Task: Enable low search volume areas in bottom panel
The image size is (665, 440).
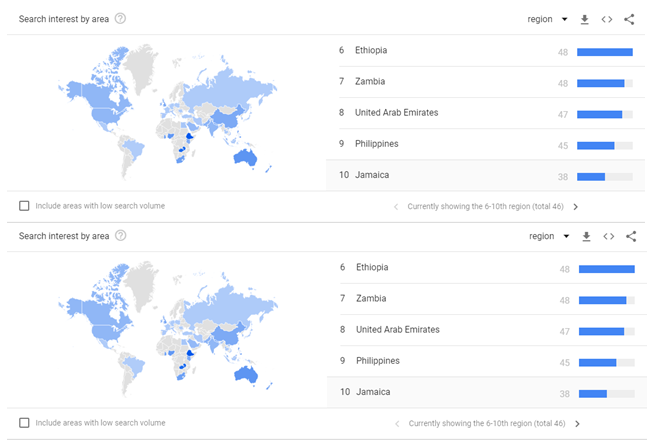Action: click(x=24, y=423)
